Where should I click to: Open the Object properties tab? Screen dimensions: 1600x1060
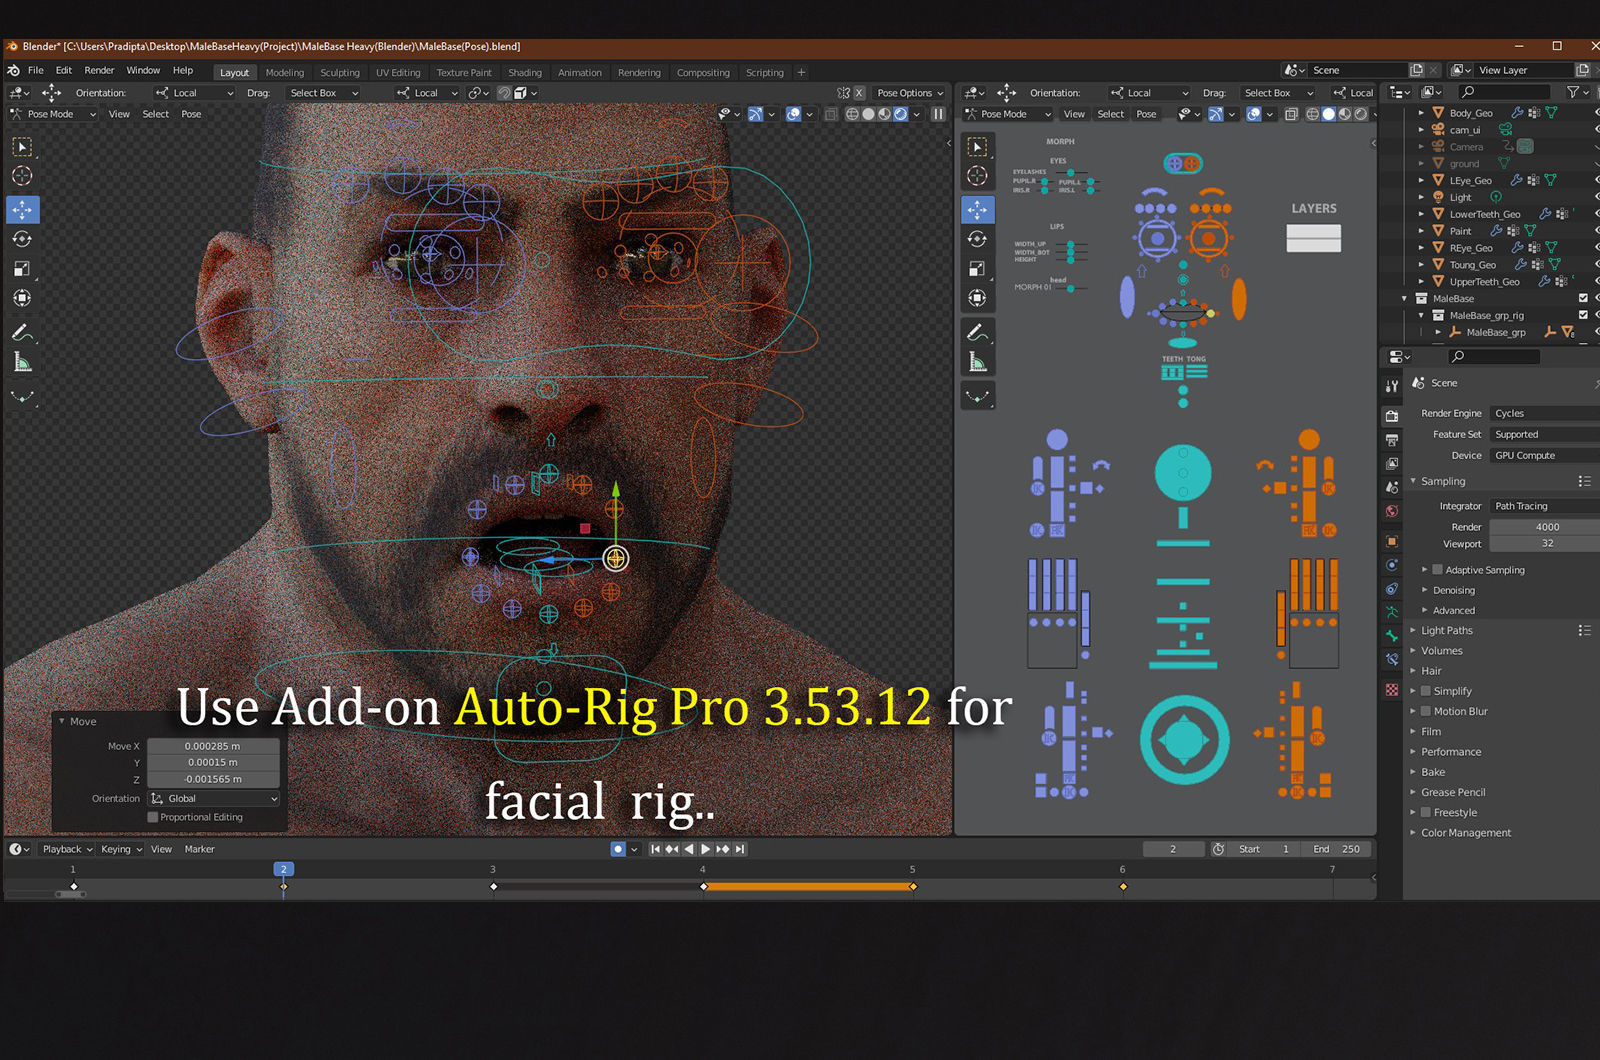pos(1392,541)
